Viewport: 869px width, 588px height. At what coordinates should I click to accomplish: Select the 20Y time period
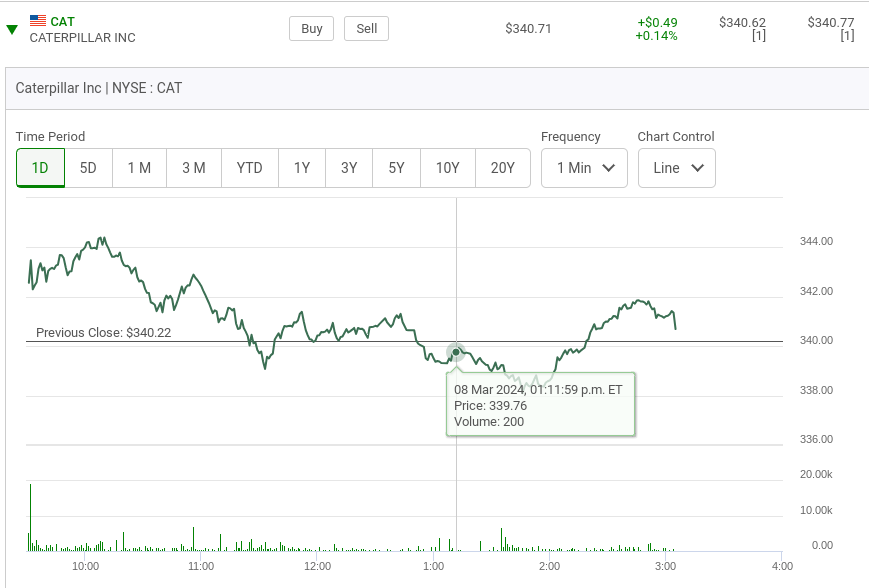[x=503, y=168]
